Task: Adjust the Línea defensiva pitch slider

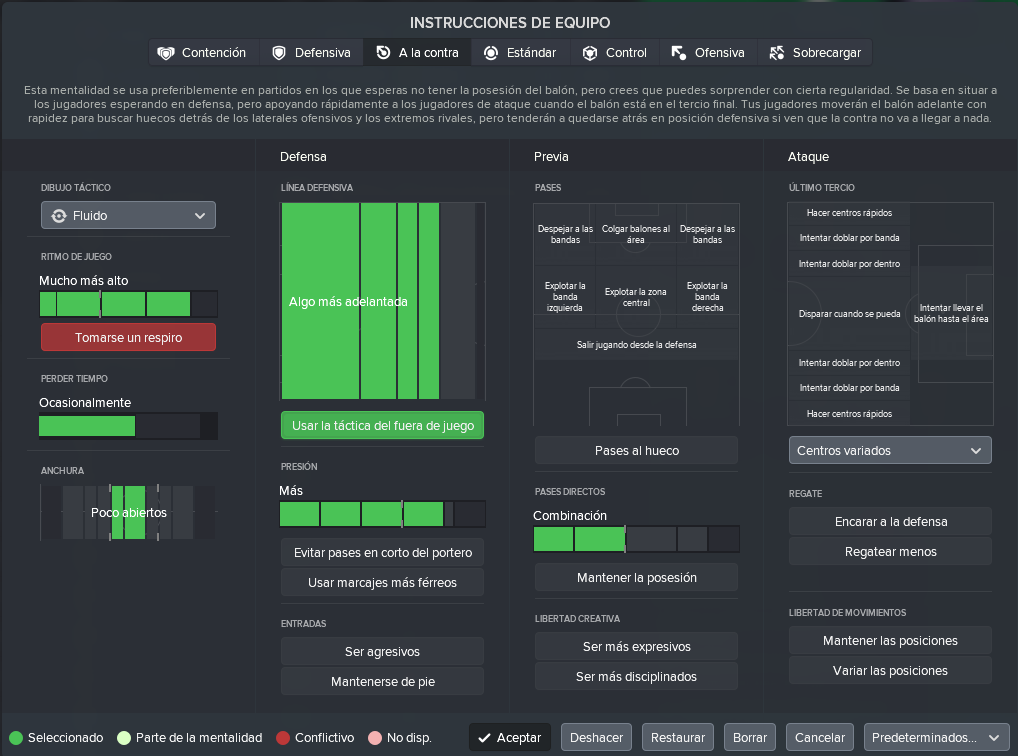Action: coord(383,301)
